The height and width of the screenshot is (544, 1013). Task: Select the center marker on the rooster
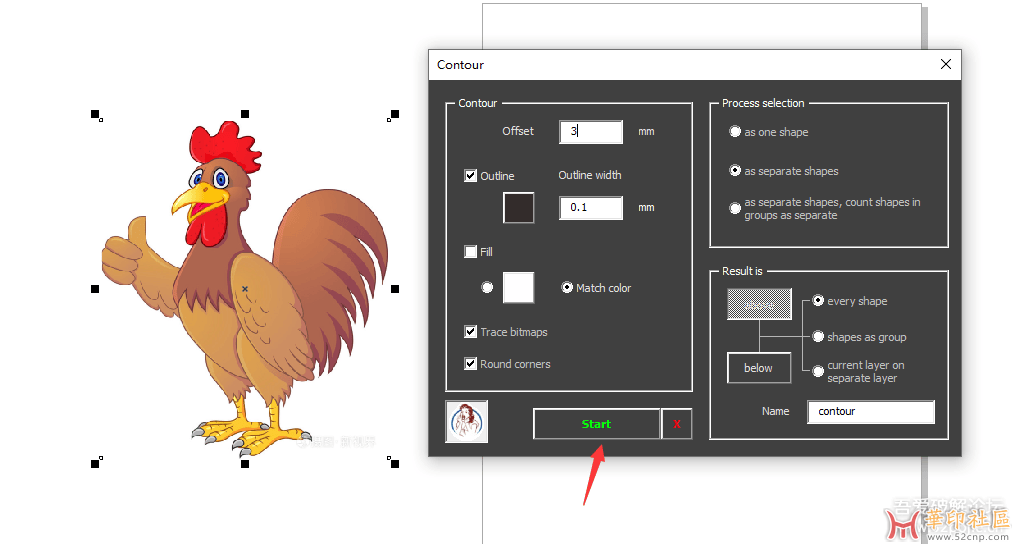click(245, 289)
